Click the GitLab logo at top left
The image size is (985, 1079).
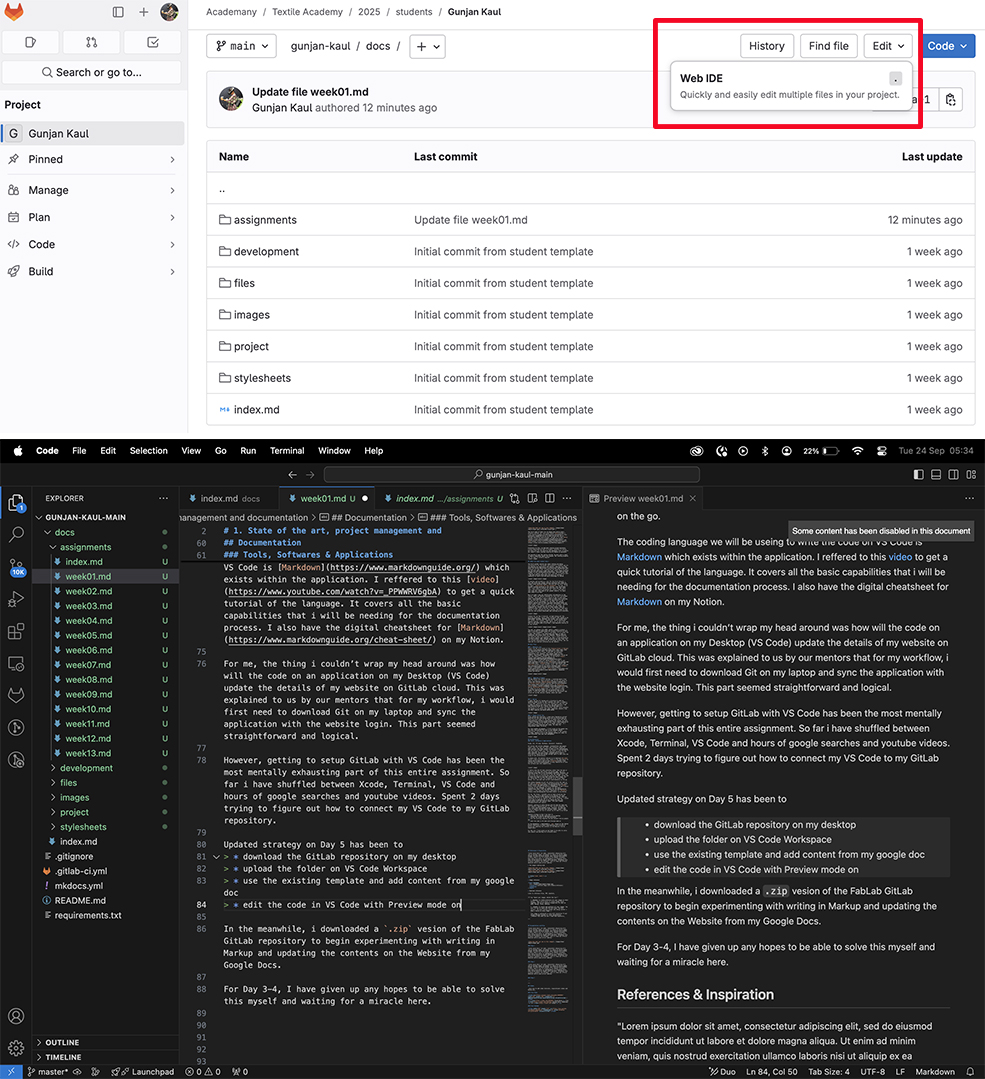pos(14,12)
